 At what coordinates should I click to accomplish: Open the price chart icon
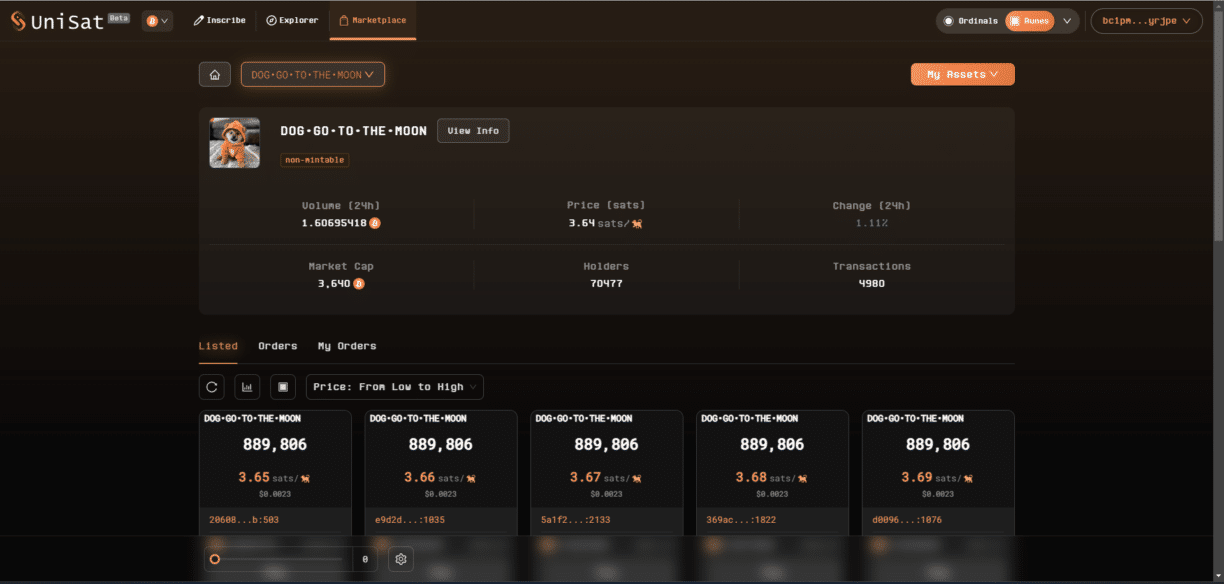point(246,387)
